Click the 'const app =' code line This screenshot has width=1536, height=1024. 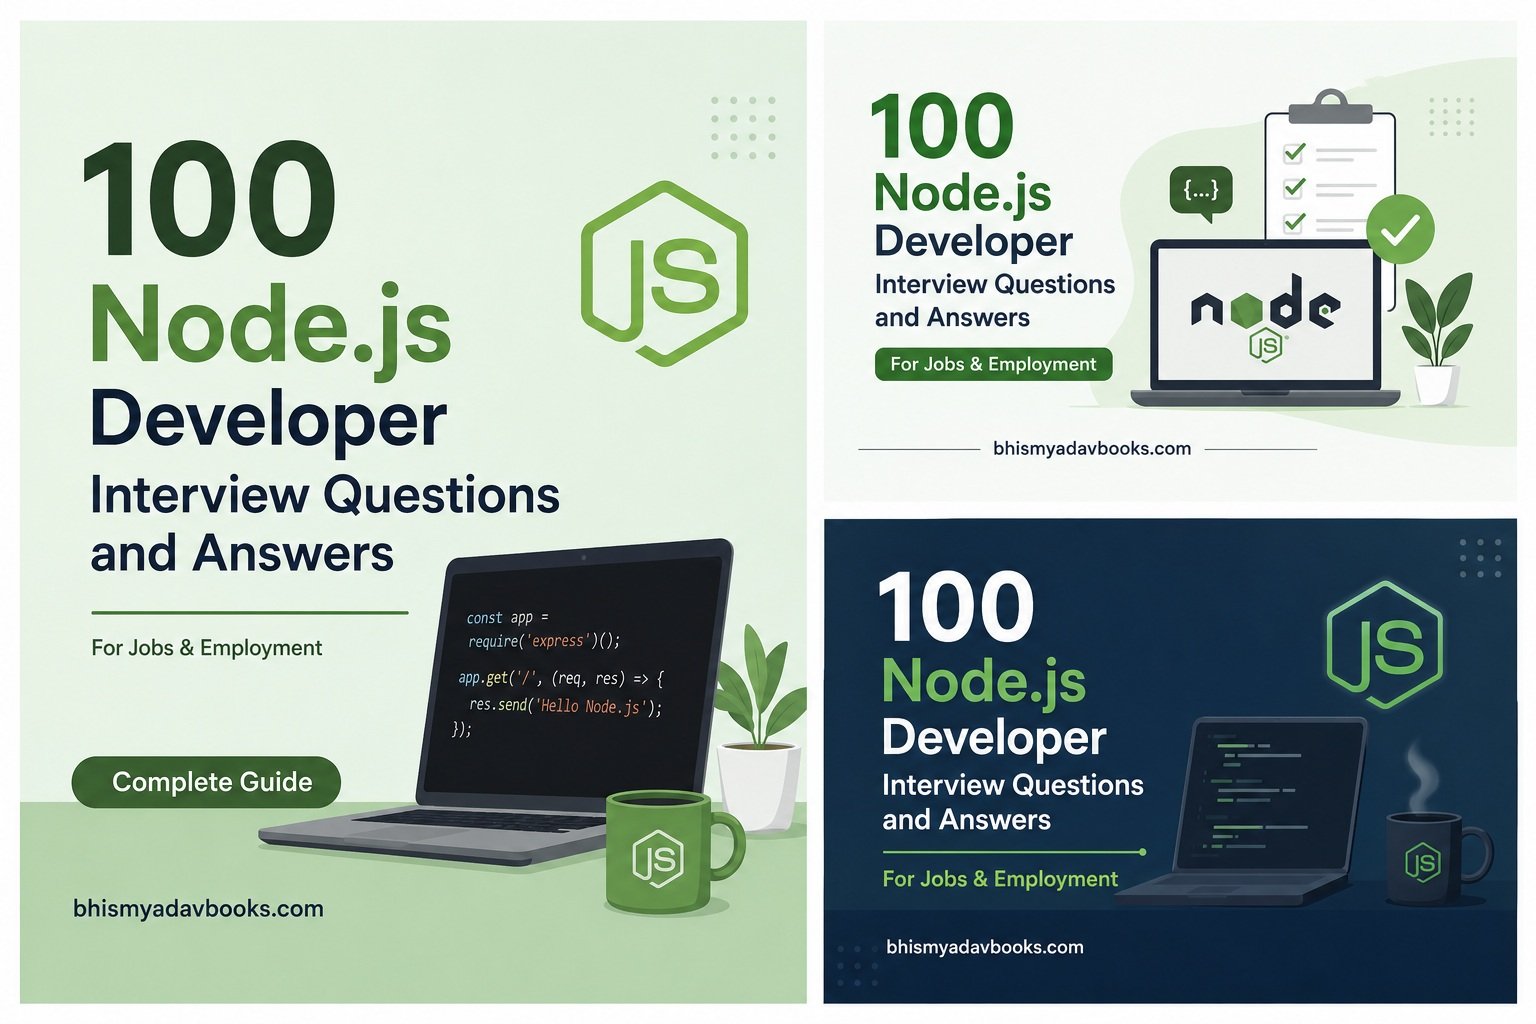pyautogui.click(x=507, y=617)
